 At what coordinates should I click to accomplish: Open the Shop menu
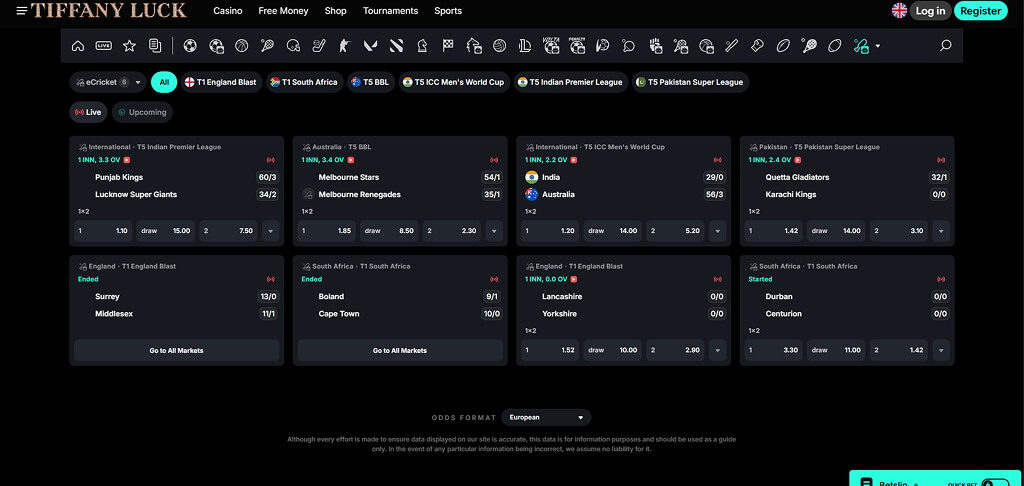coord(336,11)
